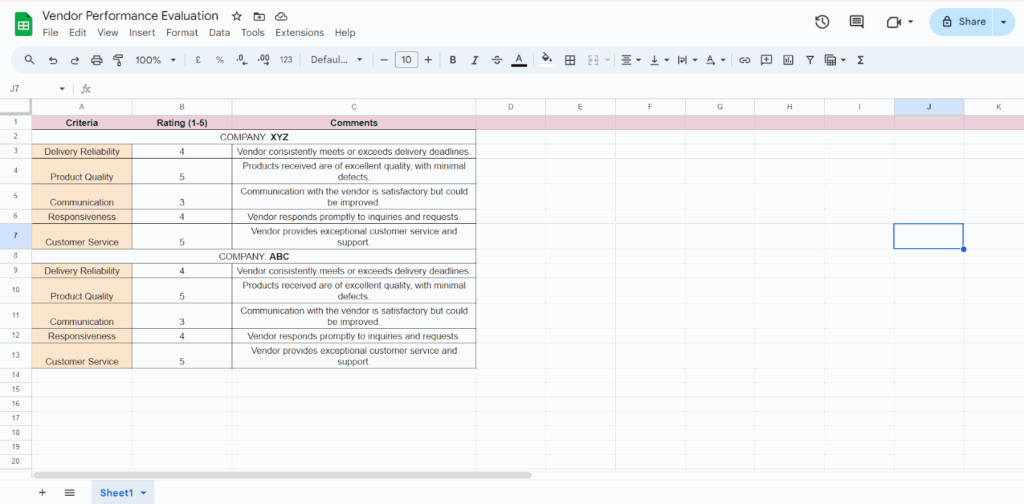Increase decimal places

click(264, 60)
